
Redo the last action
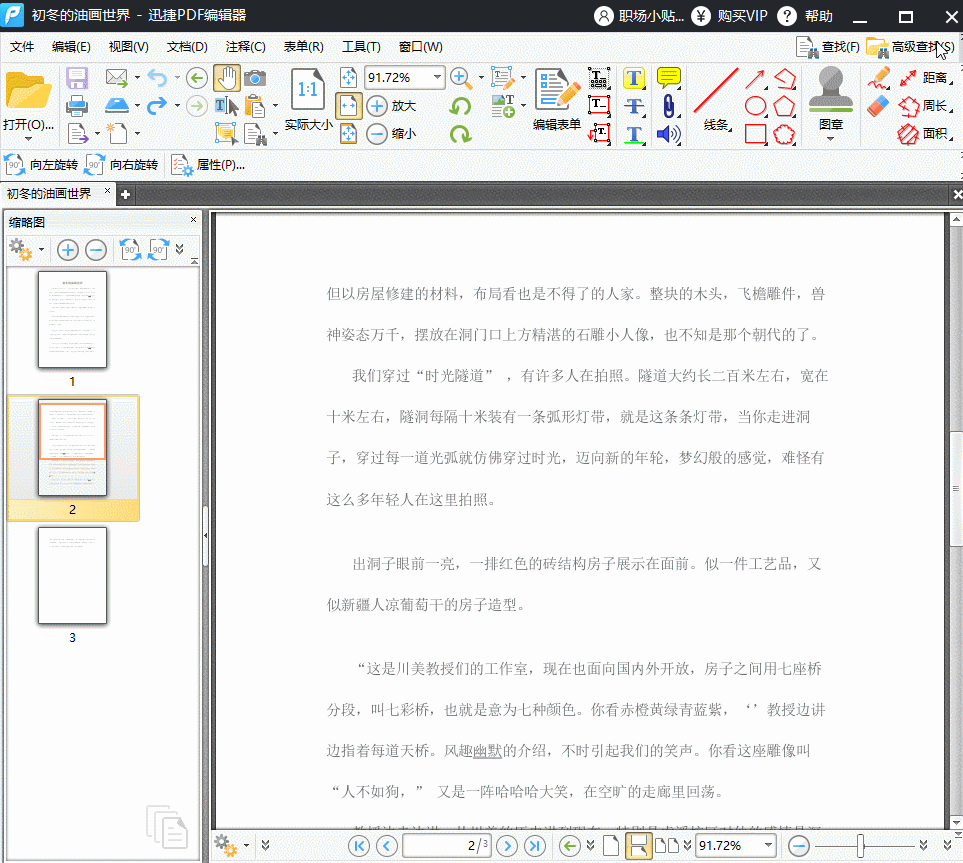click(157, 106)
